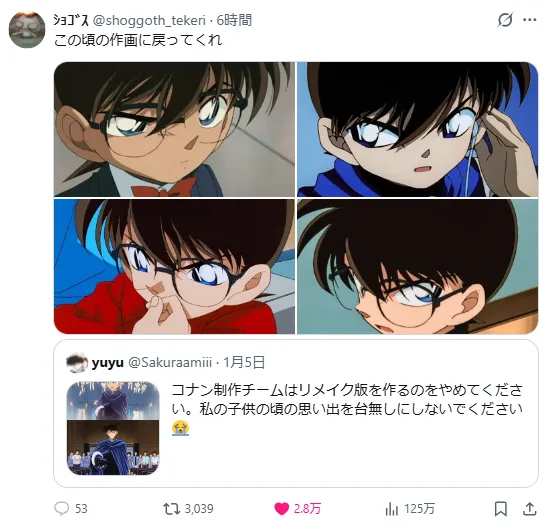Open the bottom-right Conan side profile image
Viewport: 547px width, 528px height.
418,266
